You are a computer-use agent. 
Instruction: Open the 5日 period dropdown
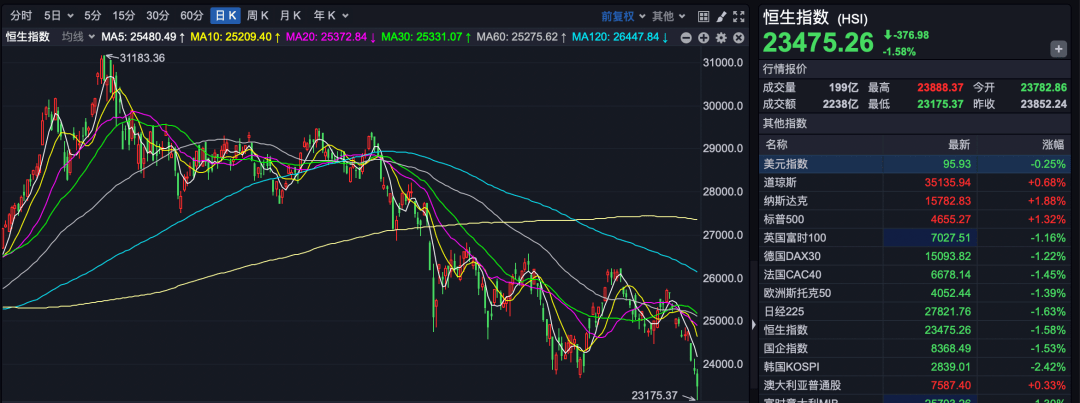coord(56,16)
